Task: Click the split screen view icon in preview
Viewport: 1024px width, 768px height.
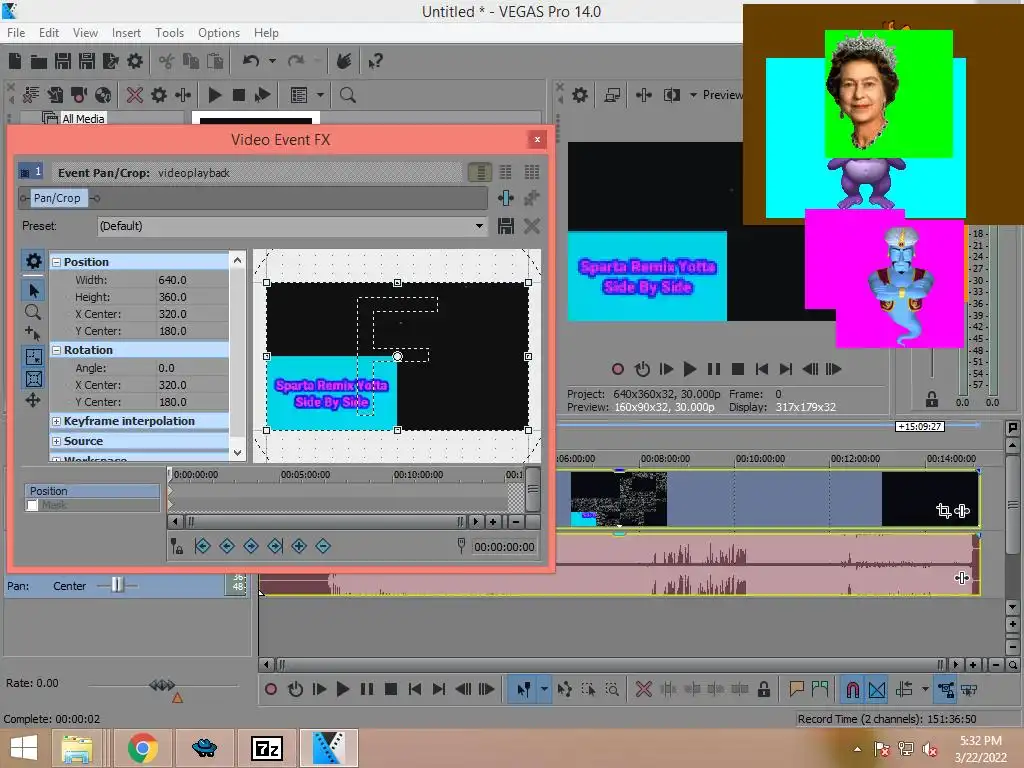Action: click(x=671, y=95)
